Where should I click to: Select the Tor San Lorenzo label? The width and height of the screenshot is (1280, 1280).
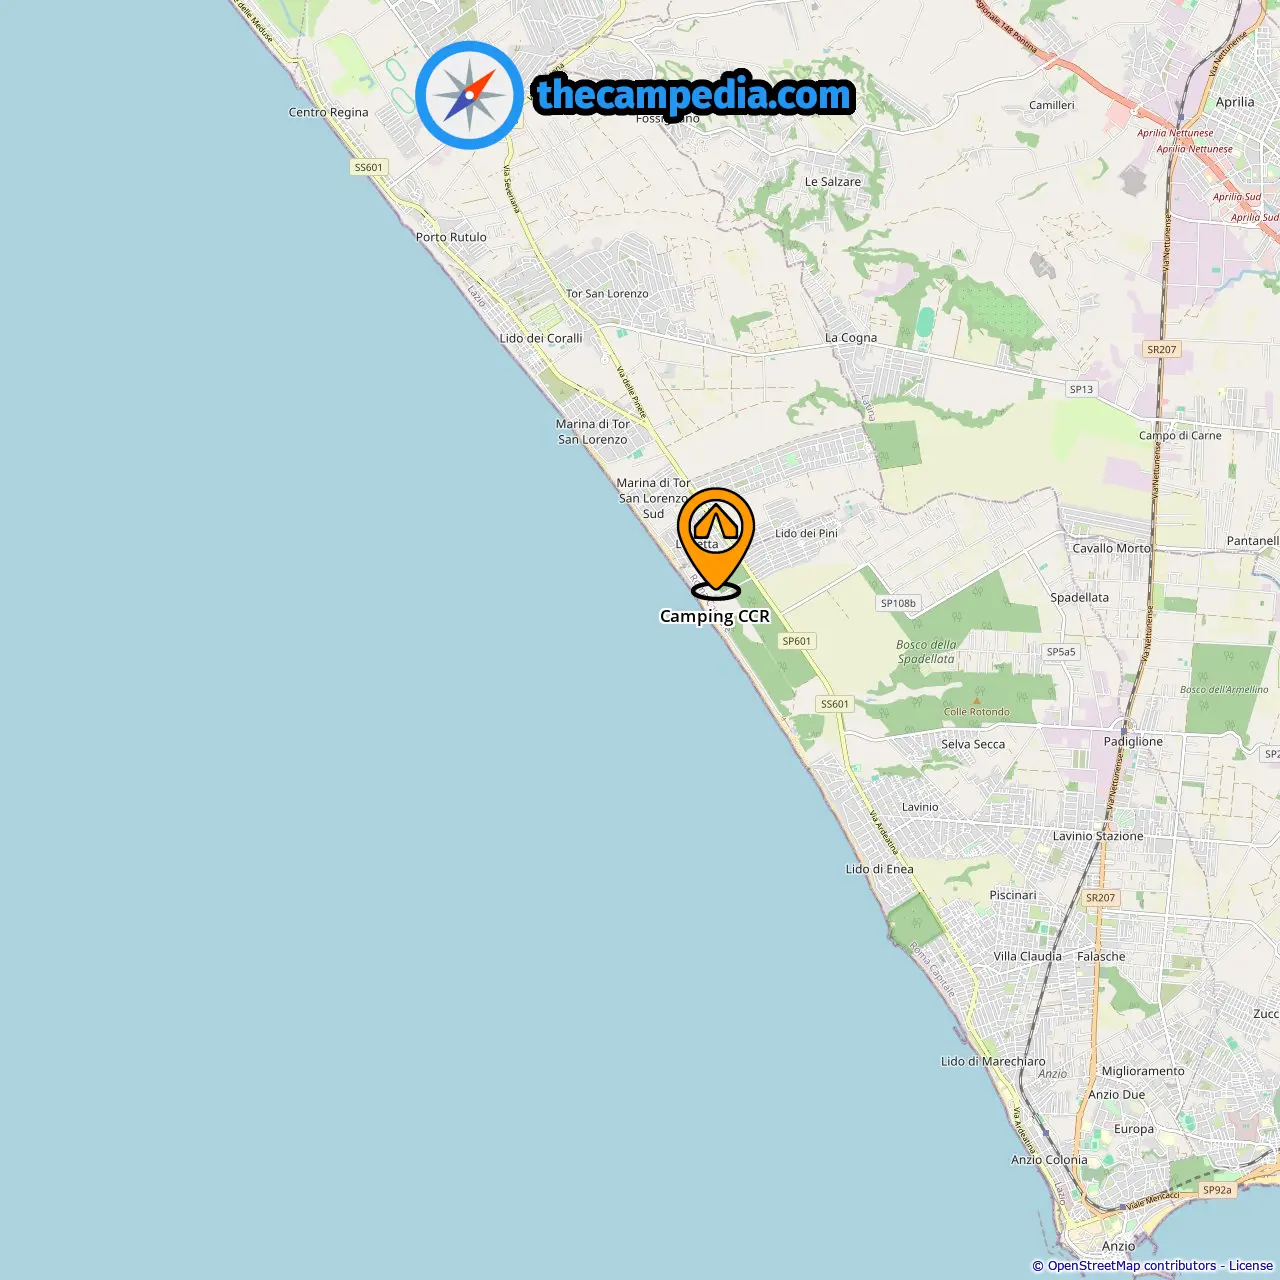pos(607,294)
